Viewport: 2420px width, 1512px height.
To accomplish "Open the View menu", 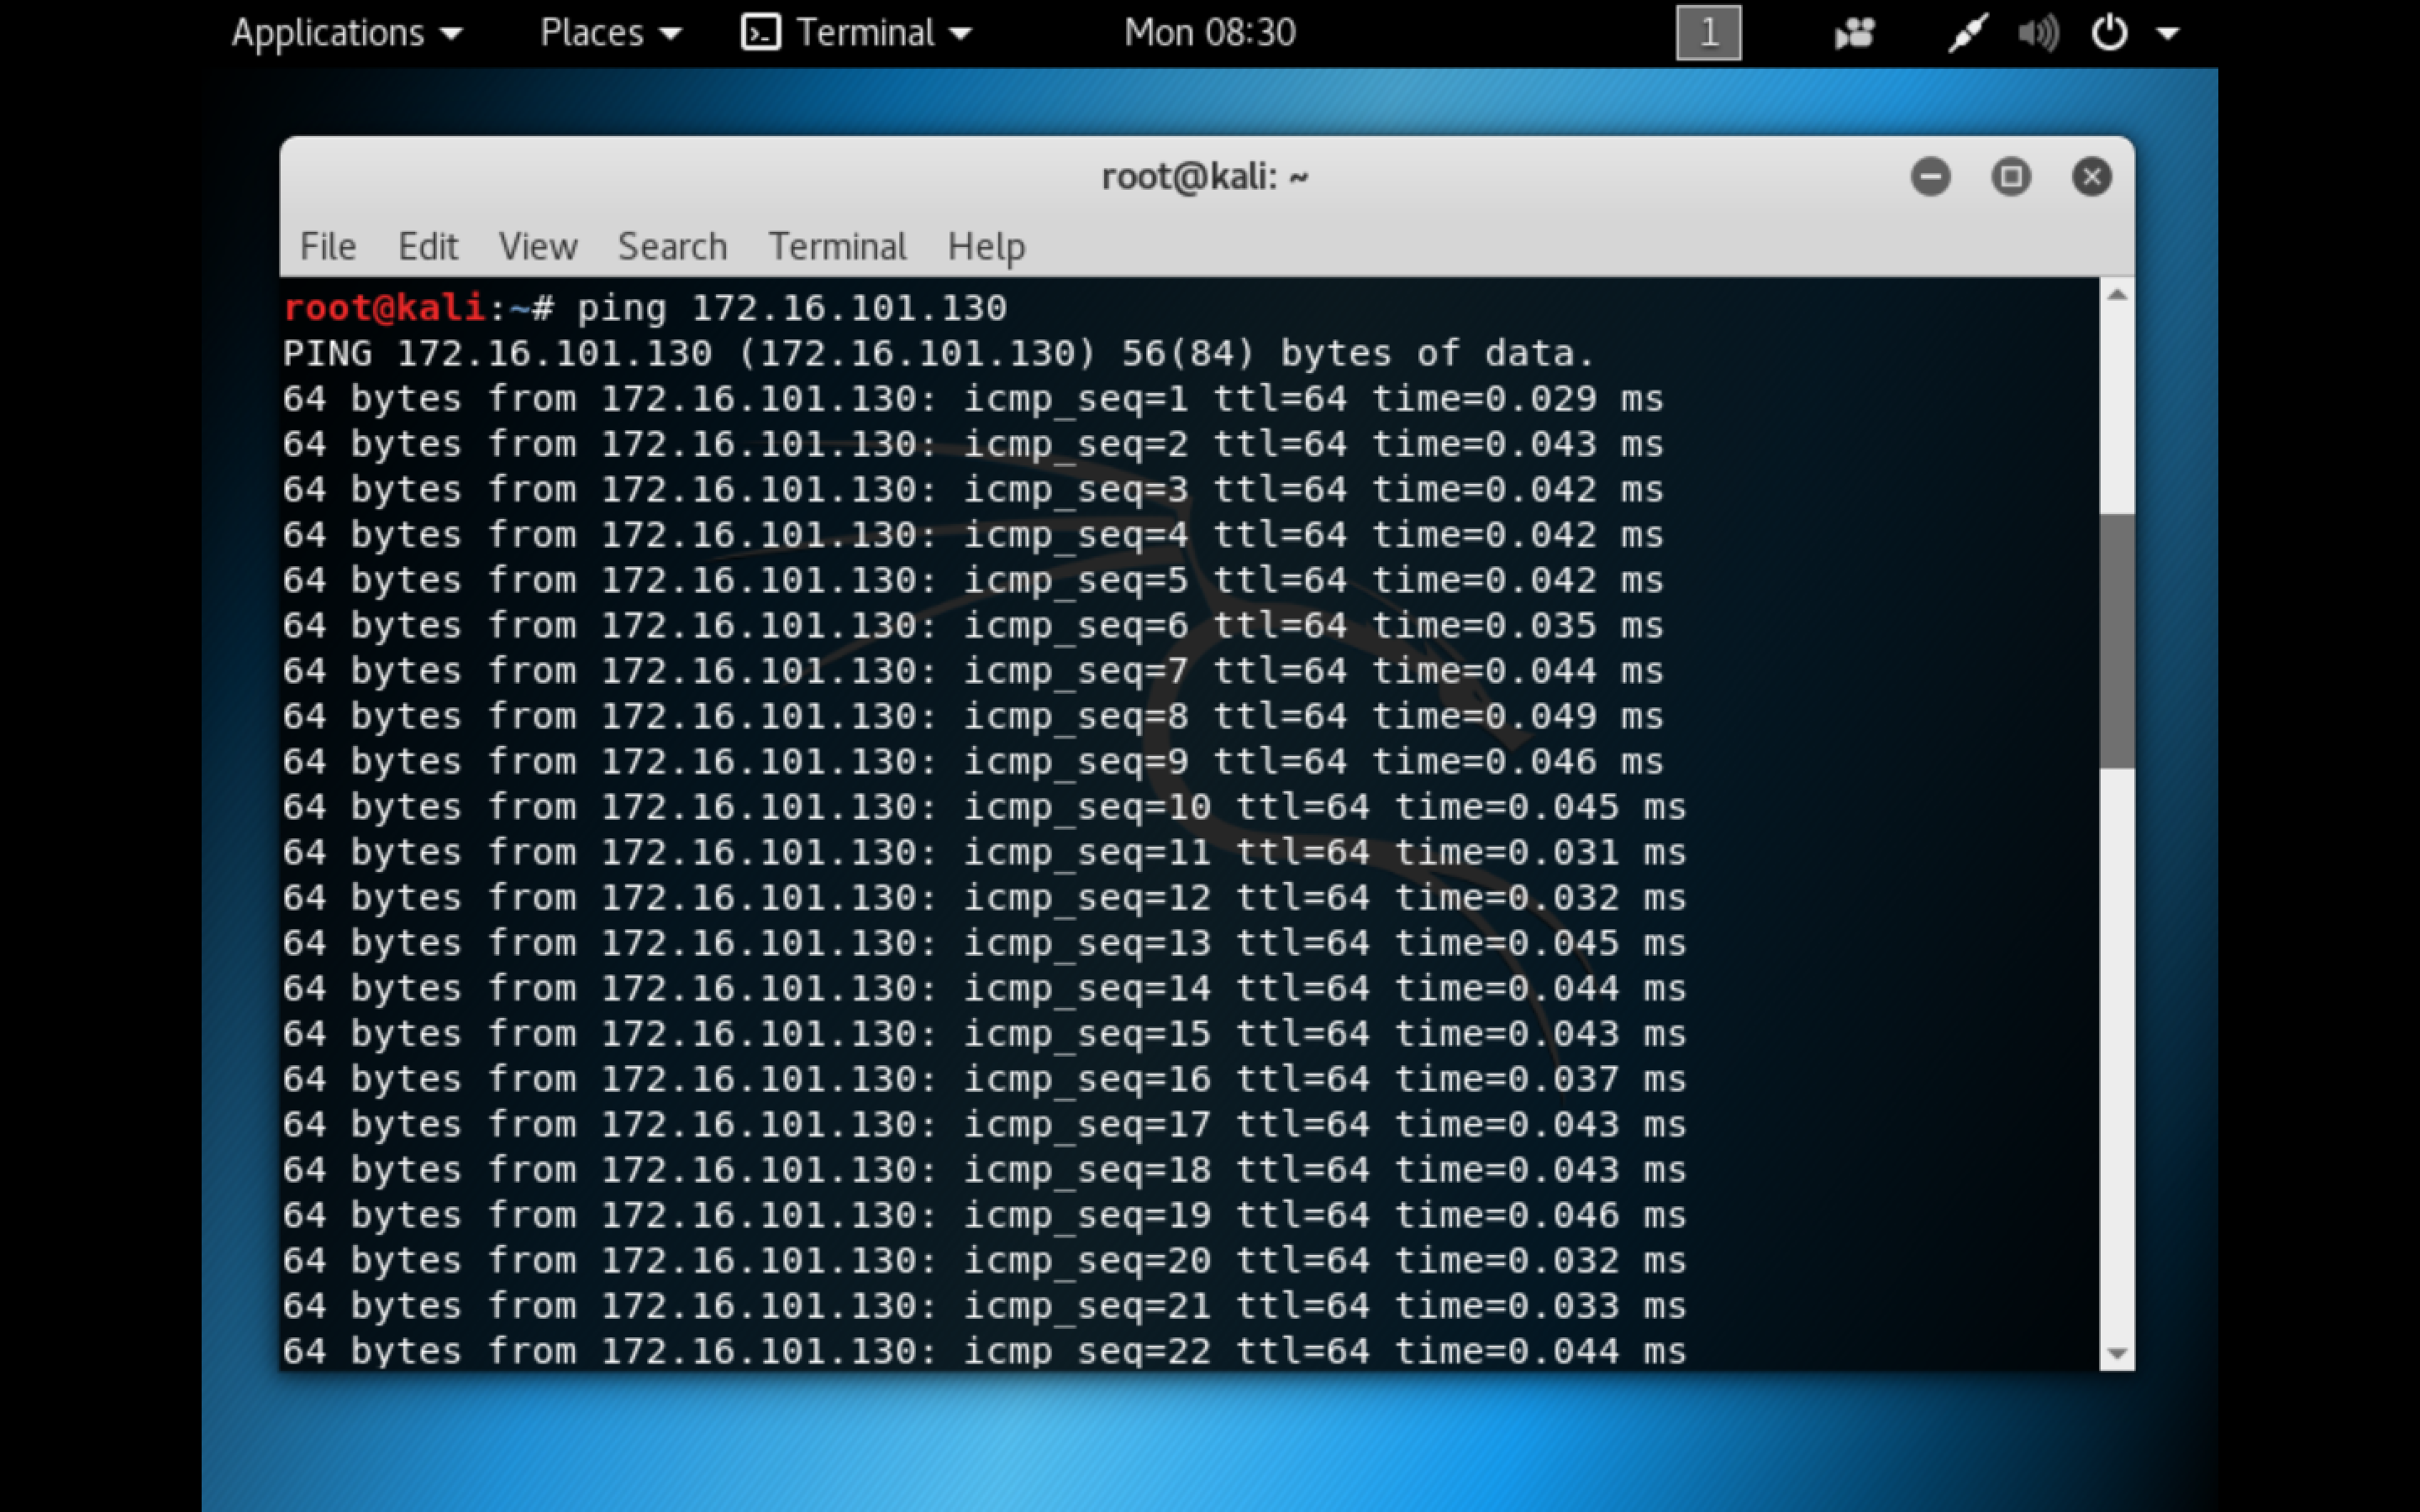I will (x=538, y=246).
